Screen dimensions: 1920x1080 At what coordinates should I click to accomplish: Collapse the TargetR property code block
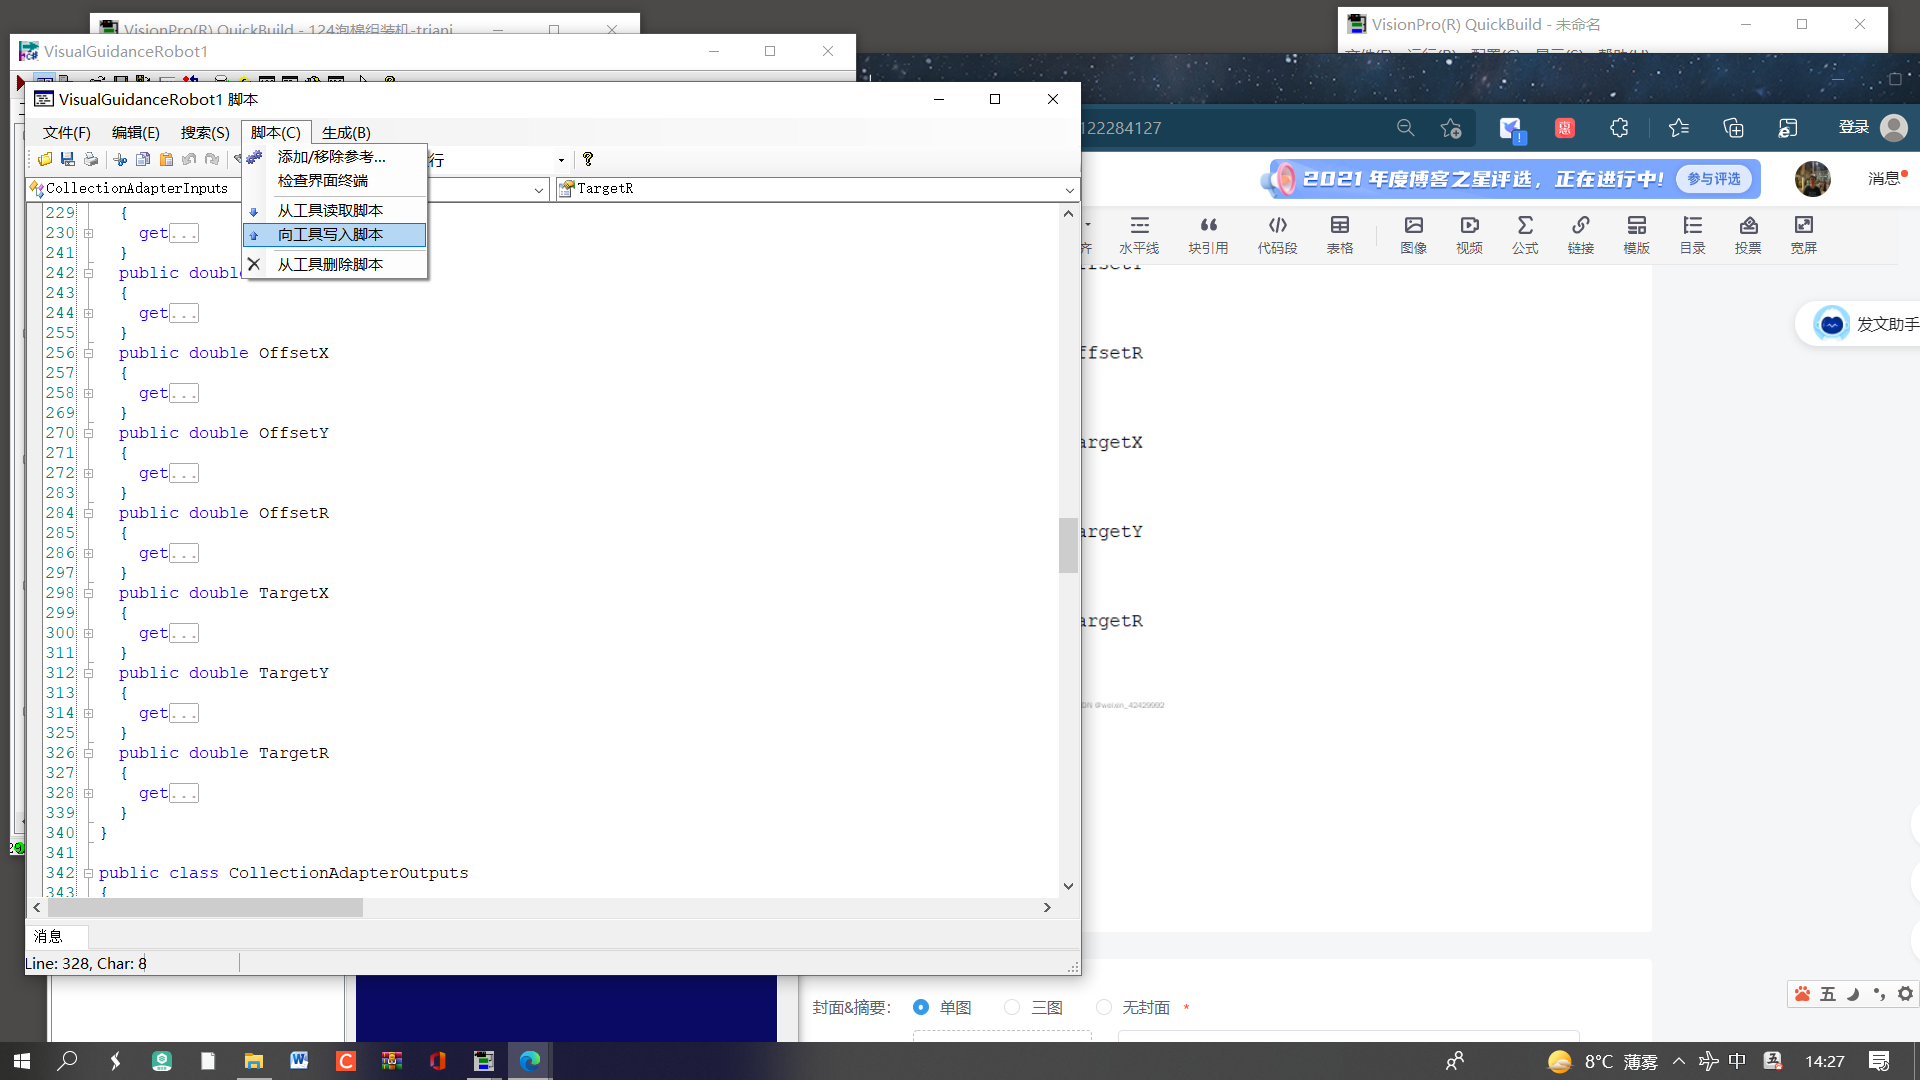(88, 753)
